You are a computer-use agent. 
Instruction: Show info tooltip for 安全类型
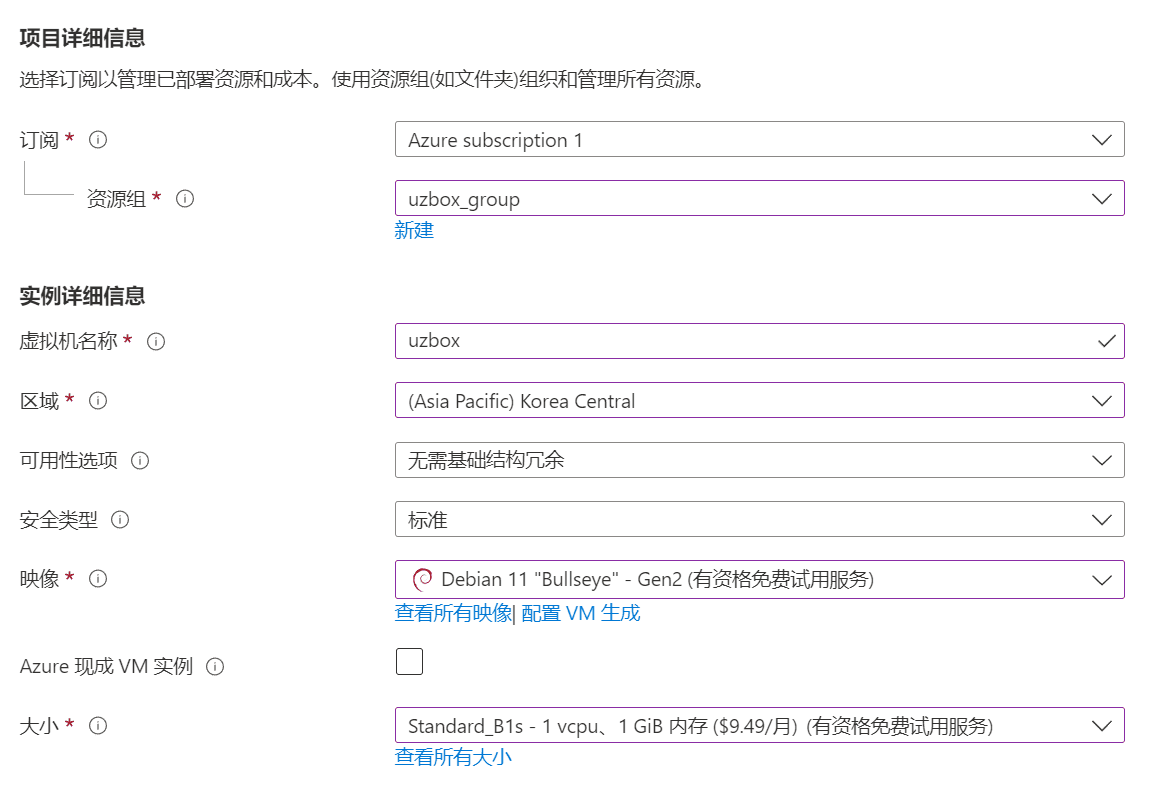tap(120, 520)
